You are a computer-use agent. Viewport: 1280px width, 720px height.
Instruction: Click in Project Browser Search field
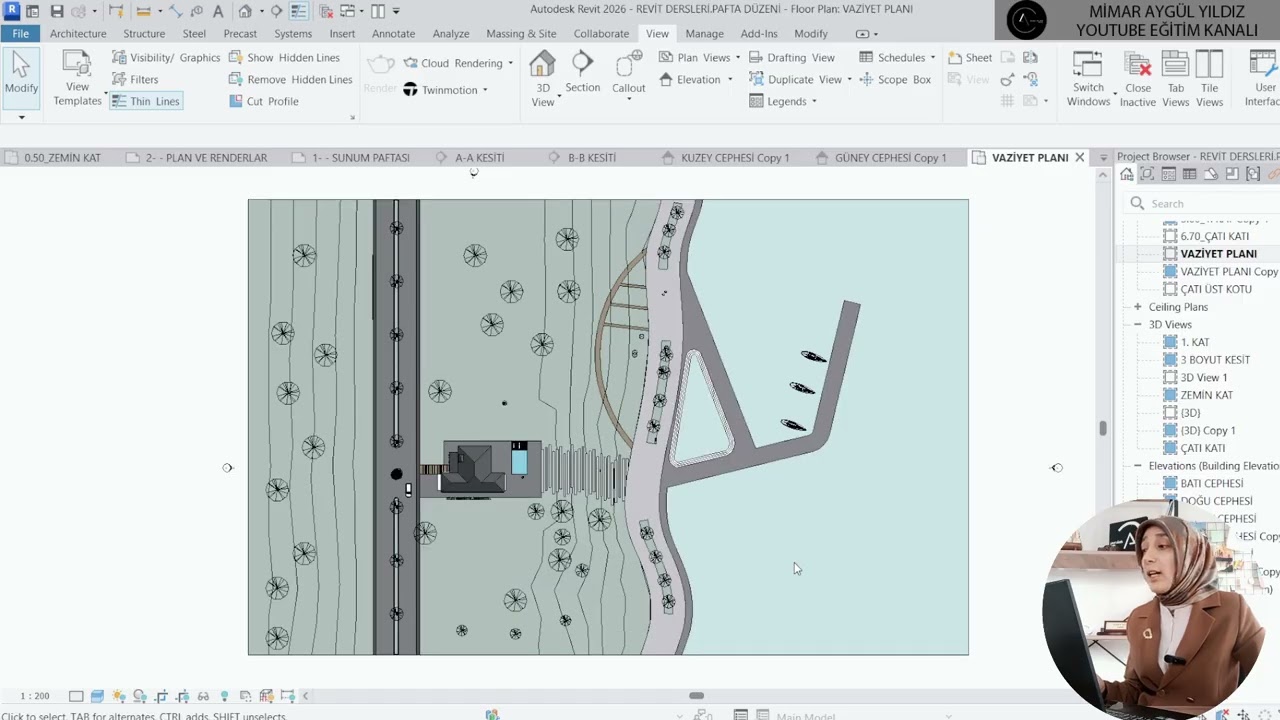point(1204,203)
